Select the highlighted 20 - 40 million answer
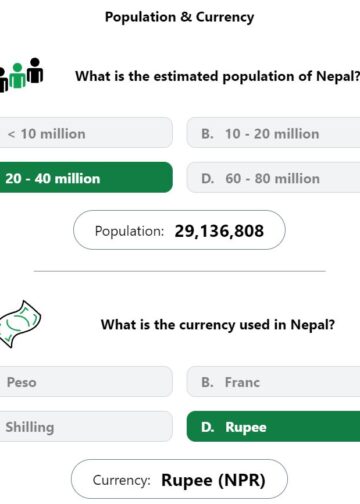Image resolution: width=360 pixels, height=504 pixels. pos(86,177)
